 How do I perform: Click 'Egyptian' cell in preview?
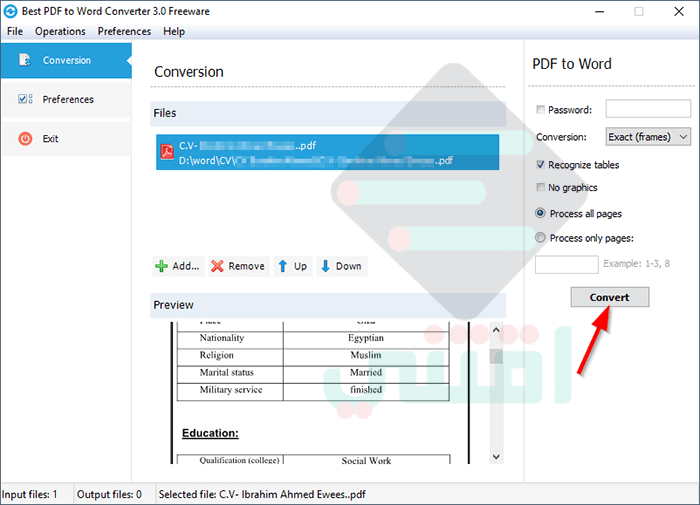click(366, 338)
